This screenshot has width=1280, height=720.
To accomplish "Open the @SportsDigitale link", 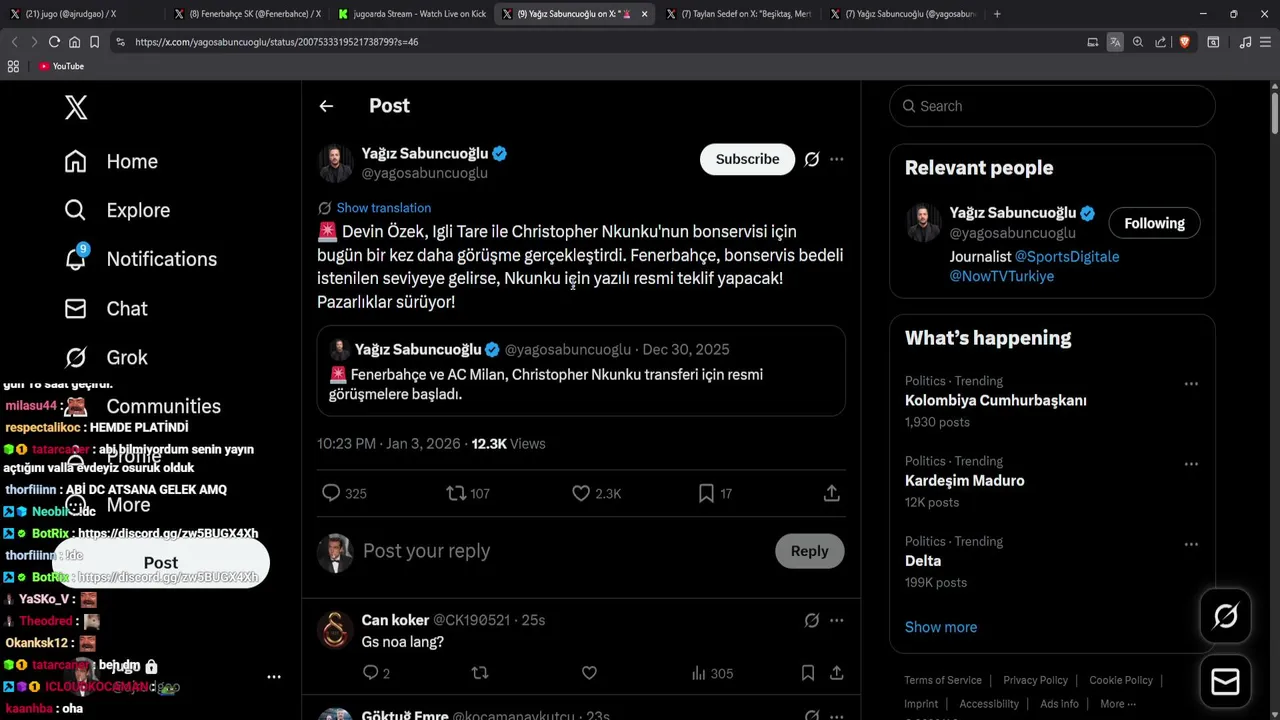I will tap(1067, 256).
